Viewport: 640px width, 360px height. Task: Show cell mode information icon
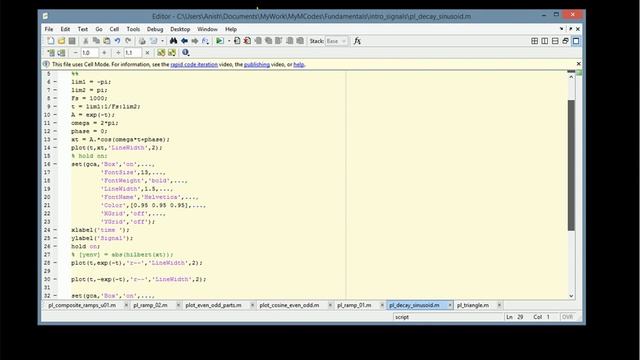coord(186,53)
